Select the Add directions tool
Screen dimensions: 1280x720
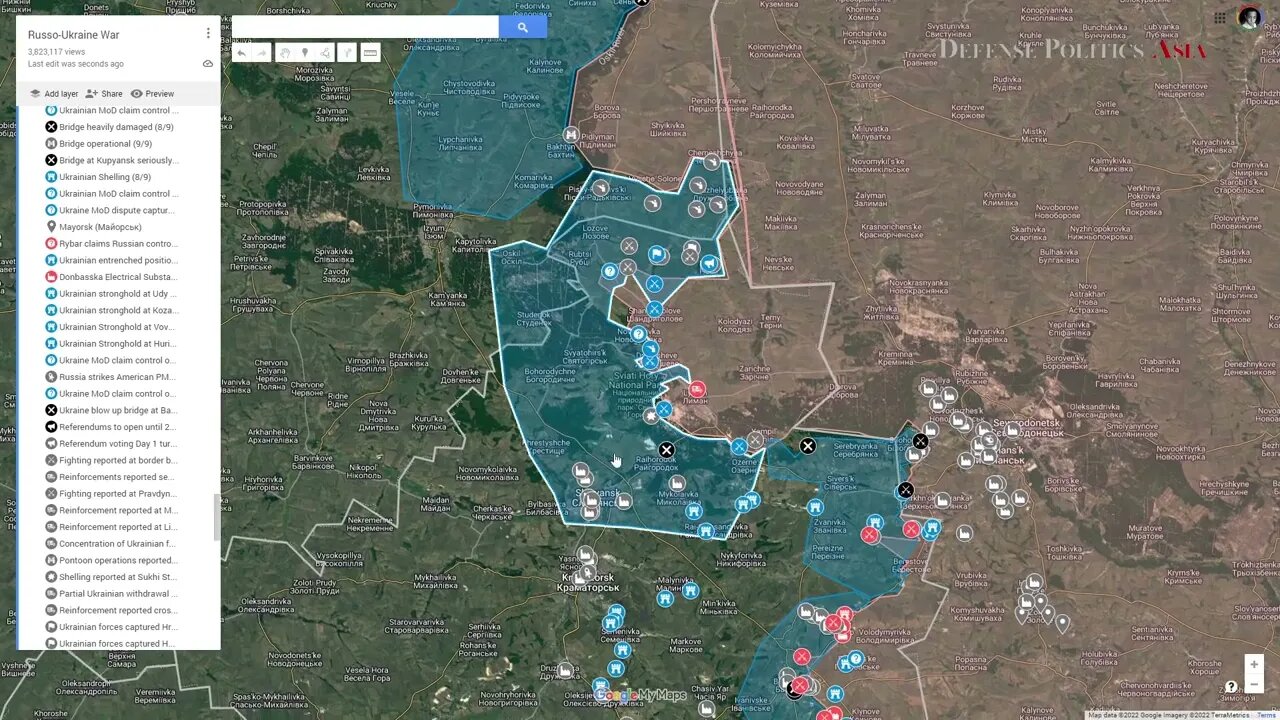tap(347, 53)
